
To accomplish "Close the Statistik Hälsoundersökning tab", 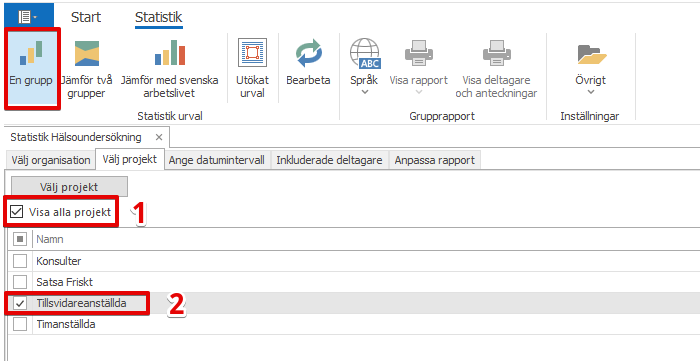I will pos(158,137).
